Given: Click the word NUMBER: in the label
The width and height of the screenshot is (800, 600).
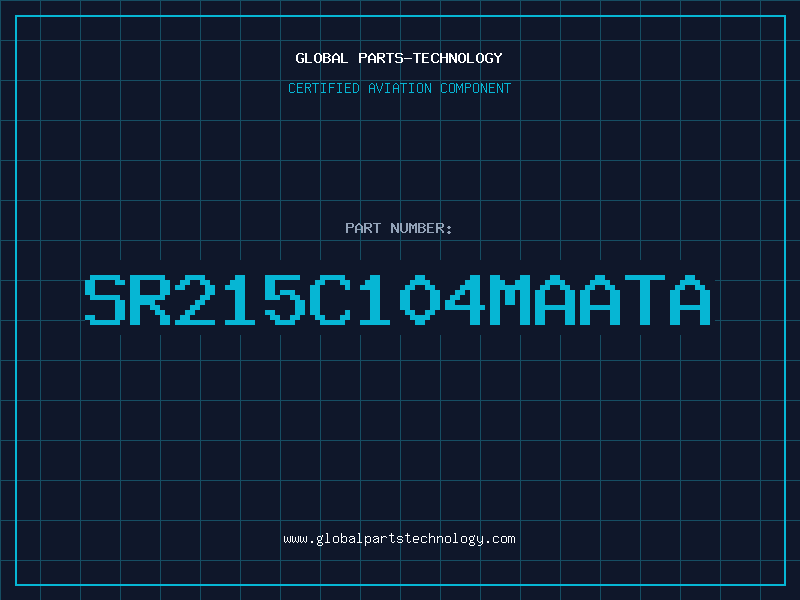Looking at the screenshot, I should point(421,228).
